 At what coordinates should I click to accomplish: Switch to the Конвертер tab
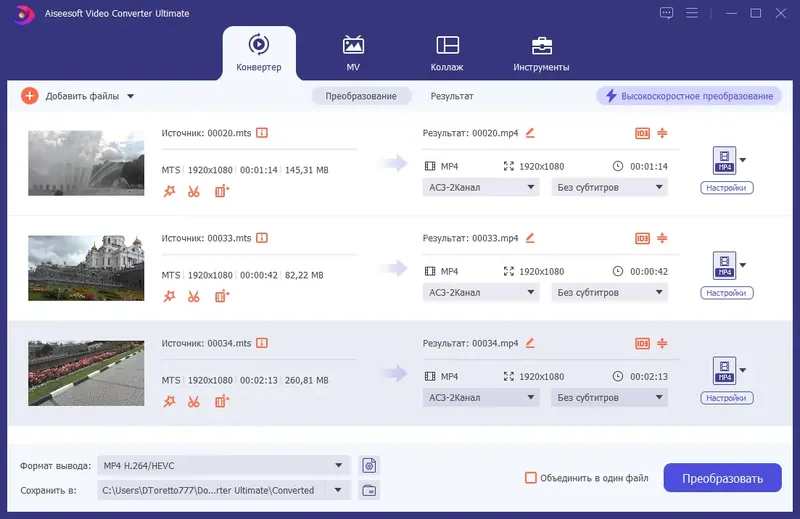259,53
